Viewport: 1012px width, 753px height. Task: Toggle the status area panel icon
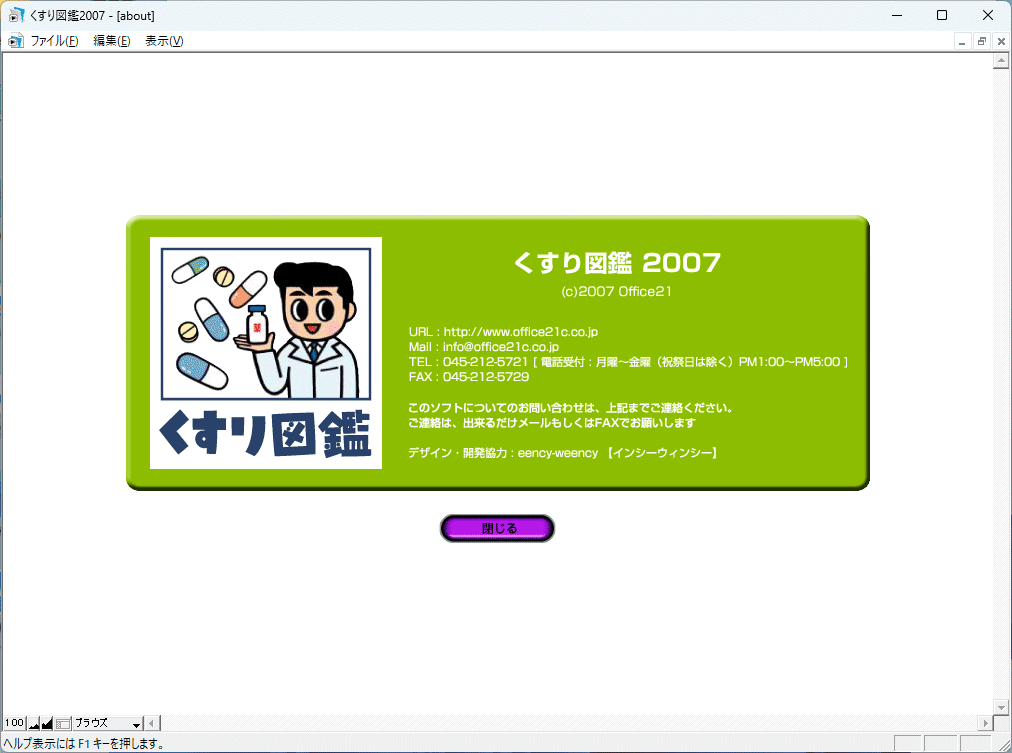pos(63,723)
